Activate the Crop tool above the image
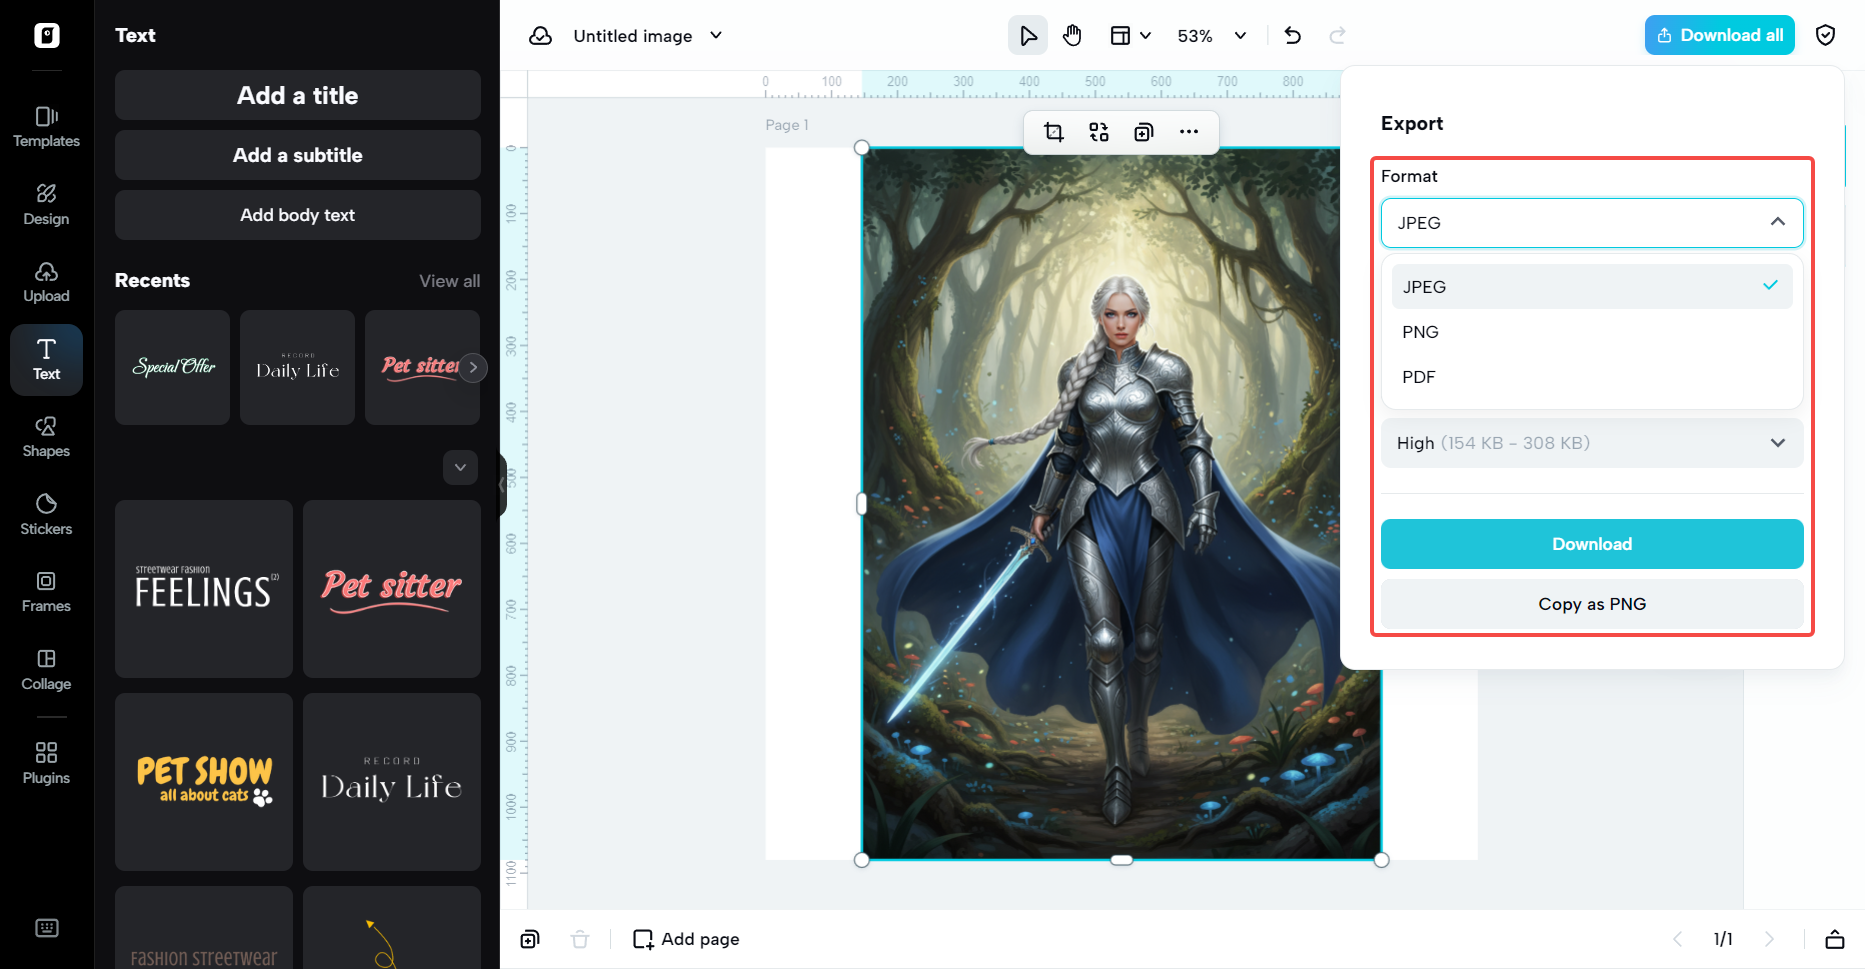Image resolution: width=1865 pixels, height=969 pixels. [x=1053, y=131]
